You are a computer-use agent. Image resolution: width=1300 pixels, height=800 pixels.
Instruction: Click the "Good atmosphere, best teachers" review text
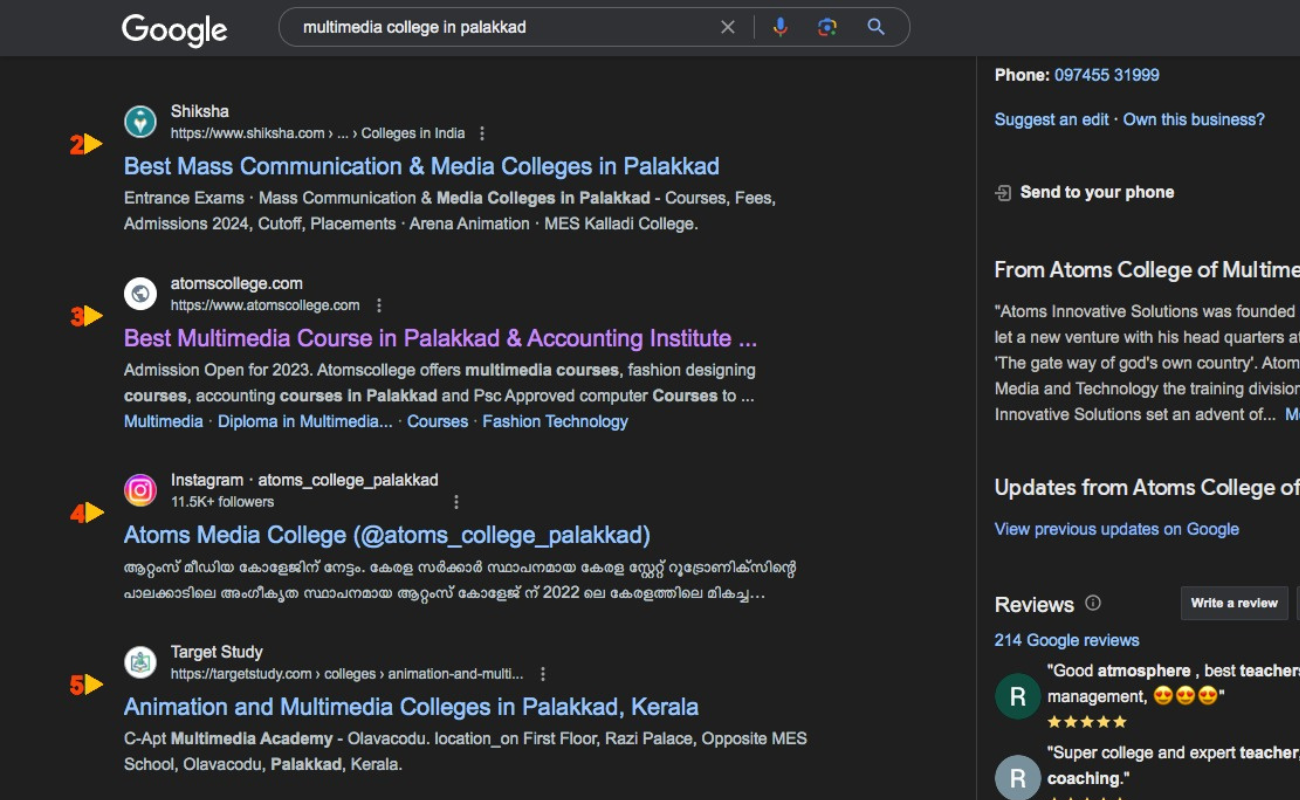(1171, 683)
